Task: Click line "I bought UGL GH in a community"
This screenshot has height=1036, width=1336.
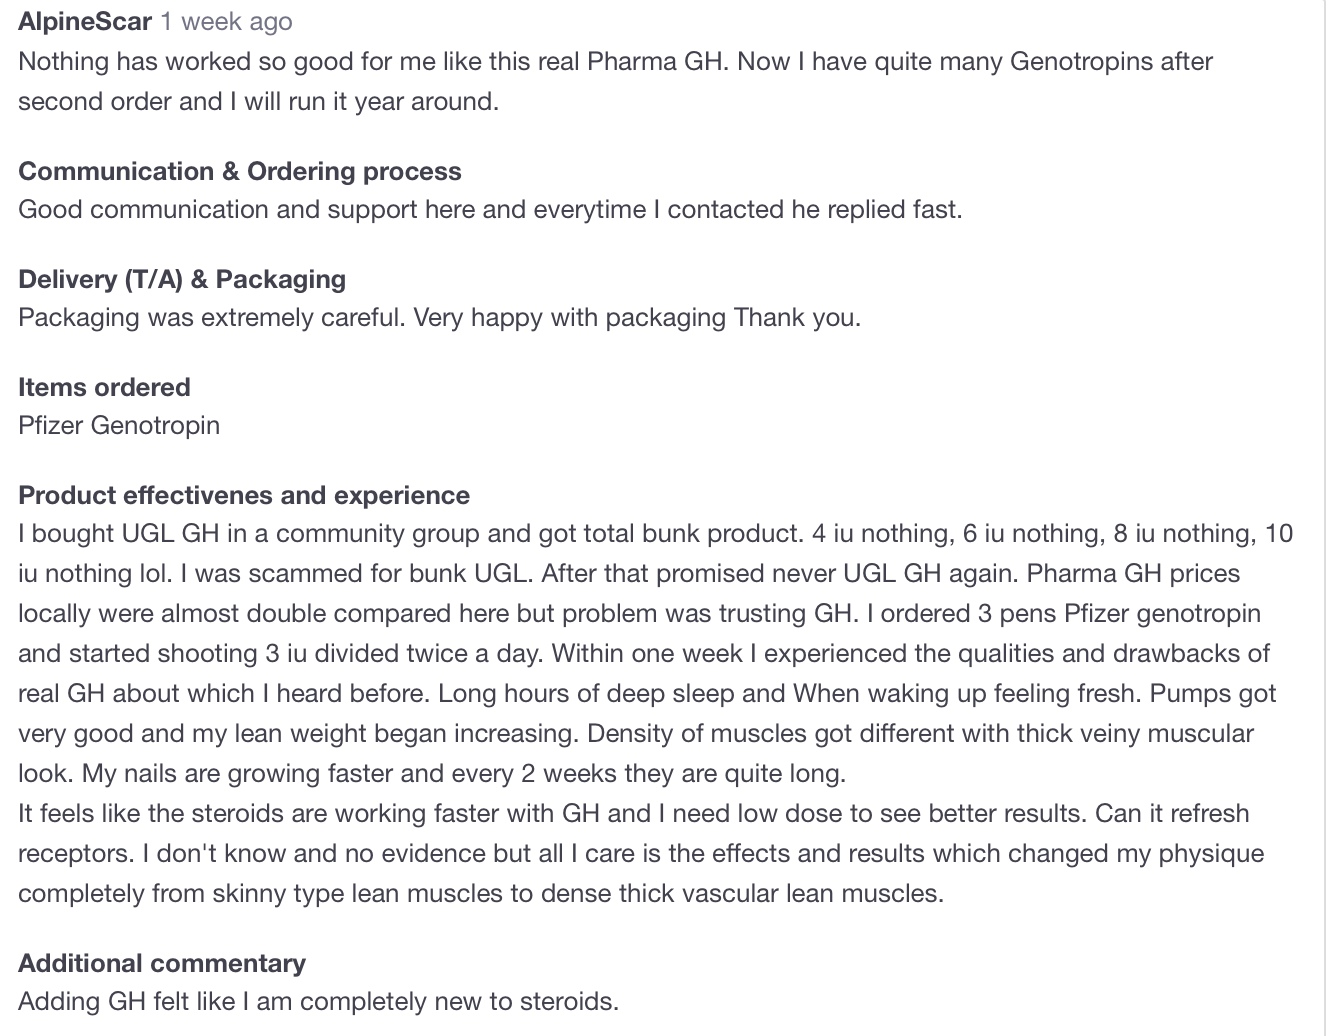Action: point(656,533)
